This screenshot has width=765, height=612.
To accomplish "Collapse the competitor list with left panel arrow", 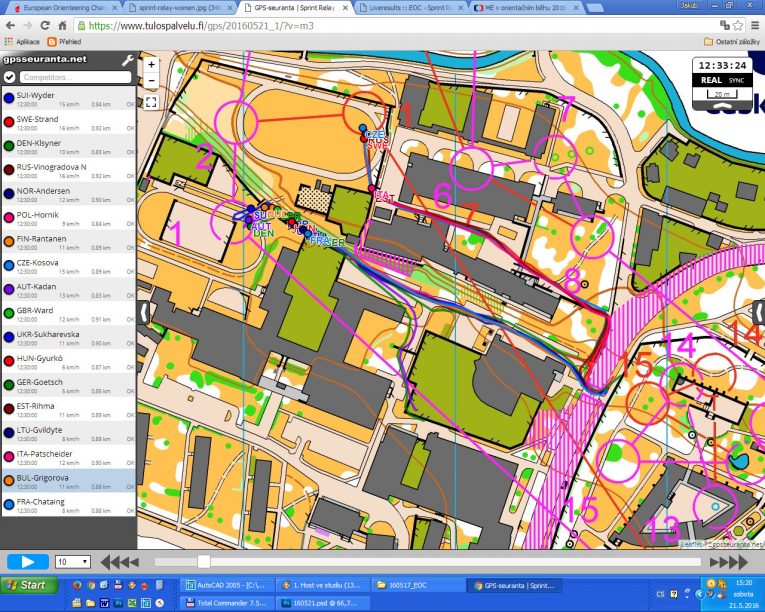I will 144,312.
